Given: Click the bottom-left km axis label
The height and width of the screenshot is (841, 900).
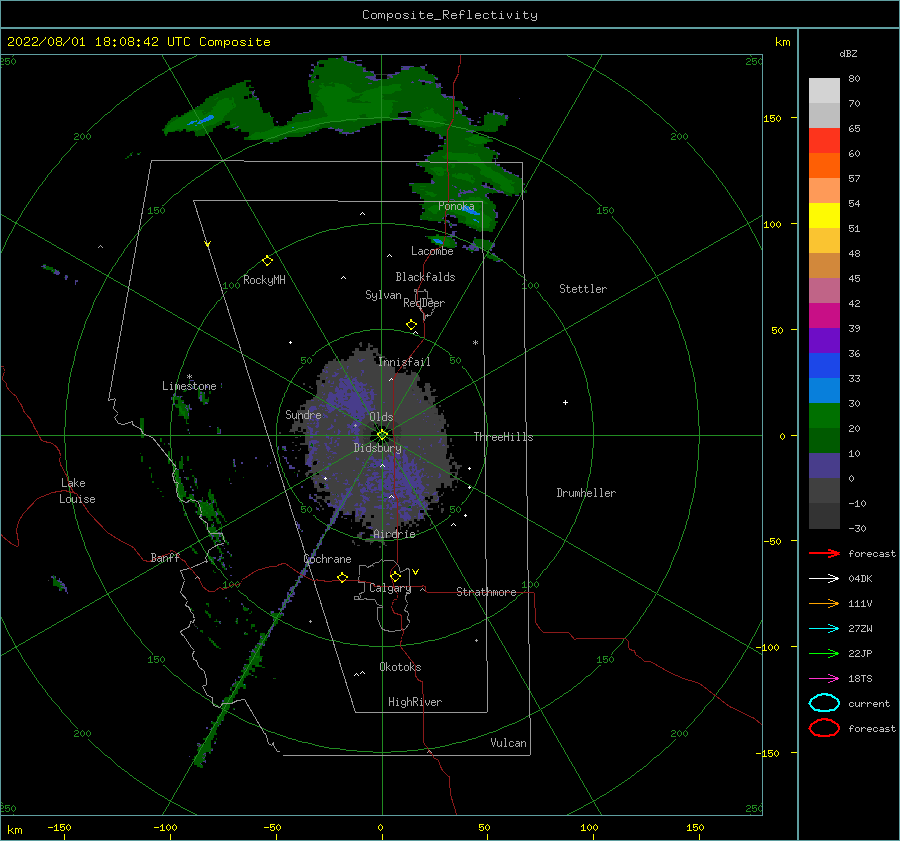Looking at the screenshot, I should [15, 830].
